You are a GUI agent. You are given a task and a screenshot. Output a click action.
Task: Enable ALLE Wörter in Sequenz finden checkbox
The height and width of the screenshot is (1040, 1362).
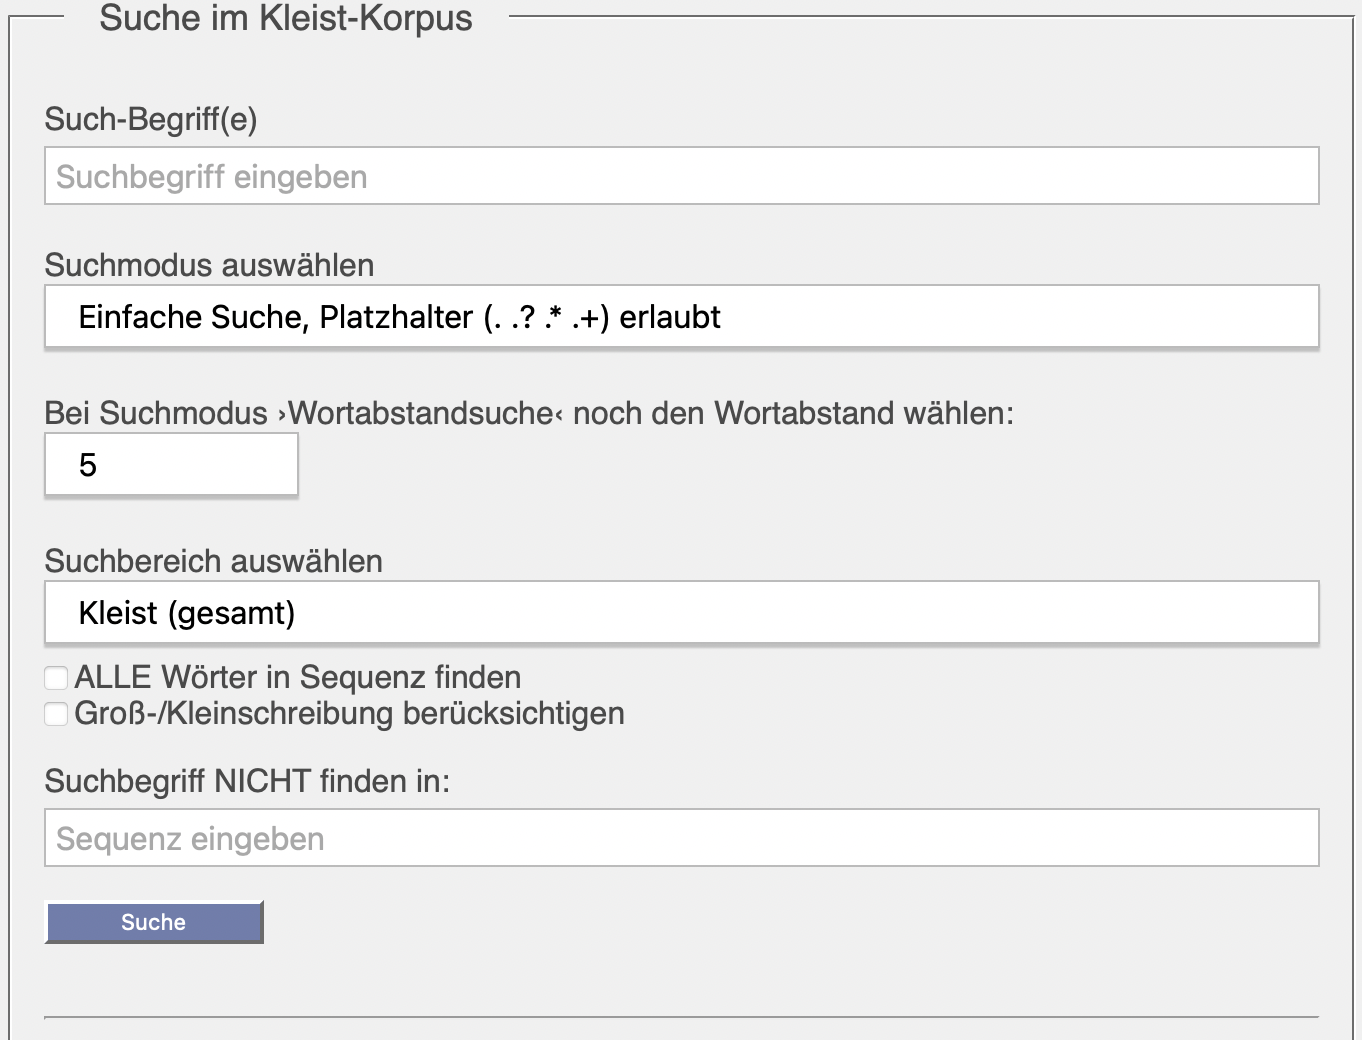pyautogui.click(x=57, y=678)
